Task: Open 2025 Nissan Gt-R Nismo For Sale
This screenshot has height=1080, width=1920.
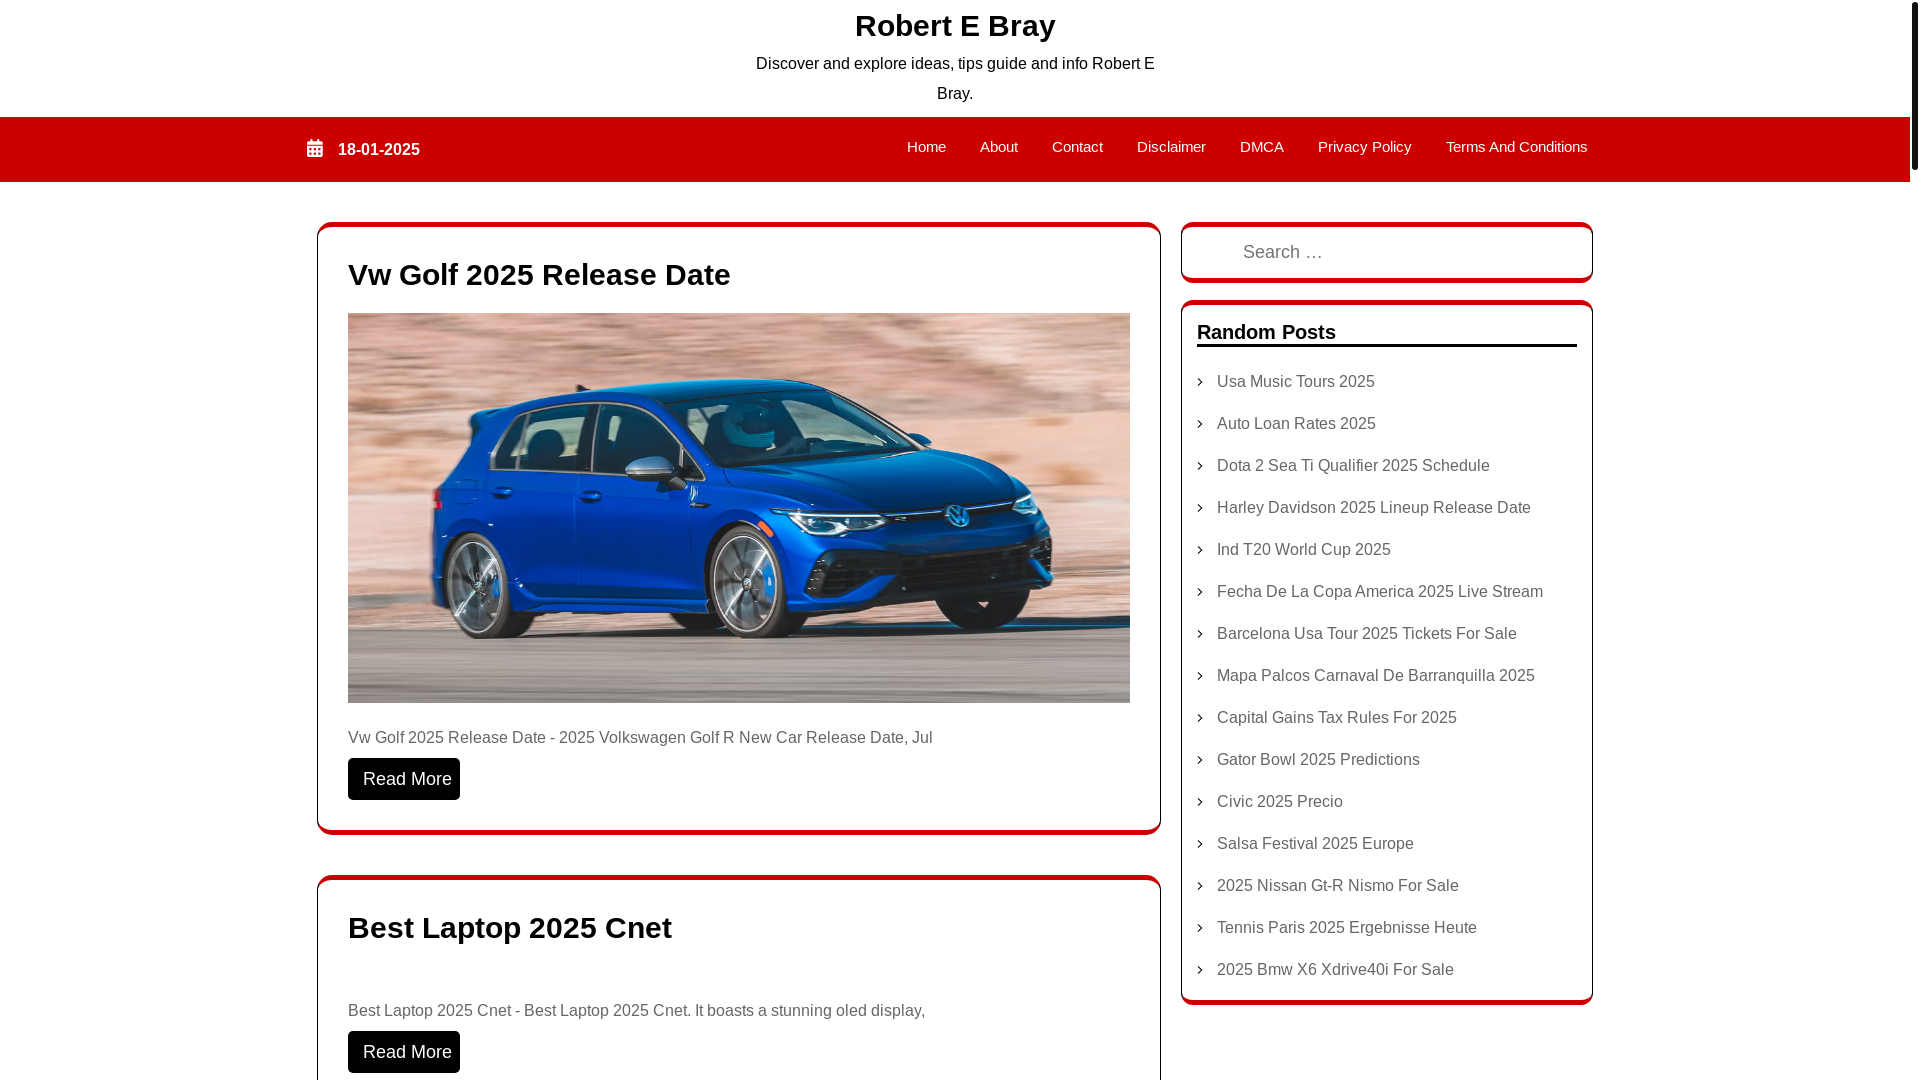Action: pyautogui.click(x=1337, y=886)
